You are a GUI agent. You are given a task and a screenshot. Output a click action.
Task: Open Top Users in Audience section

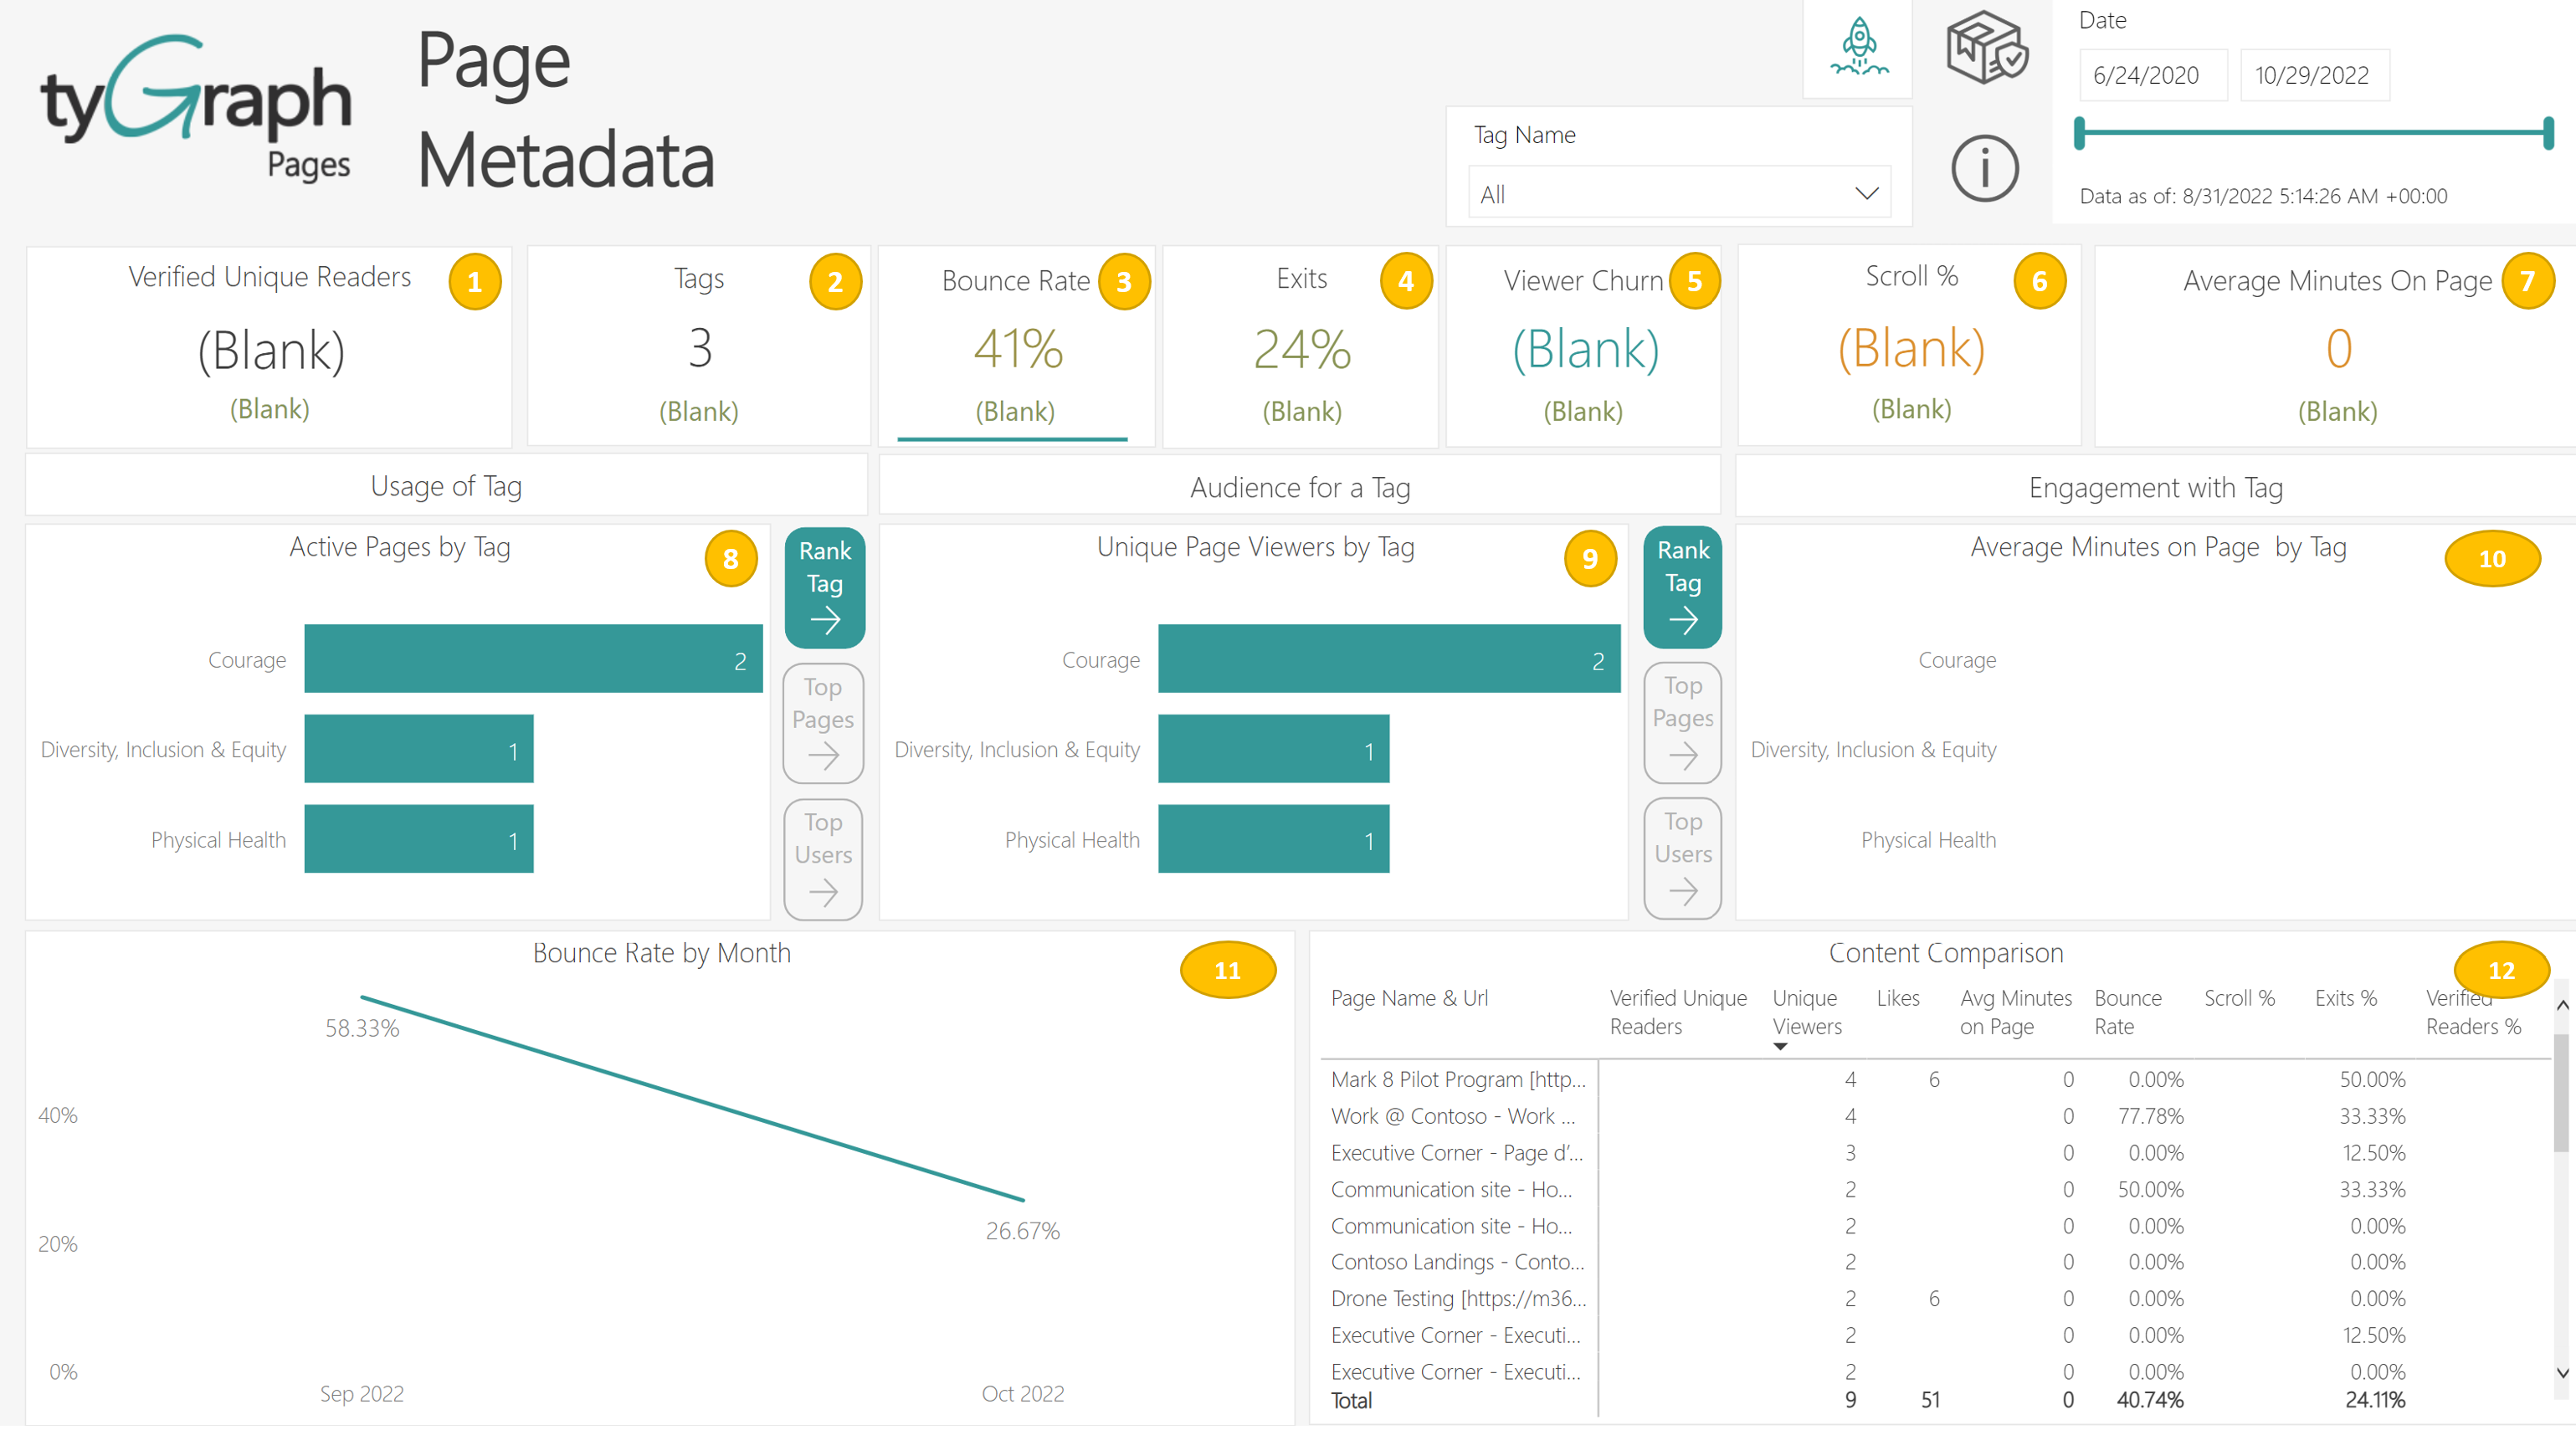tap(1682, 857)
